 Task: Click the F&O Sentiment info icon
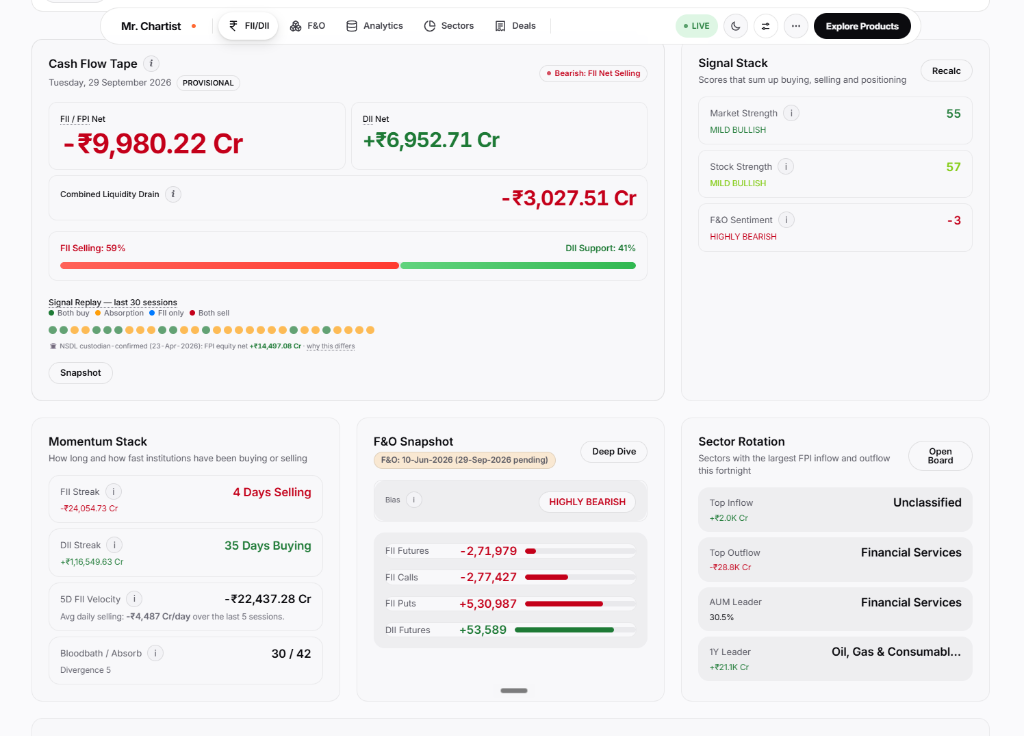[x=786, y=220]
